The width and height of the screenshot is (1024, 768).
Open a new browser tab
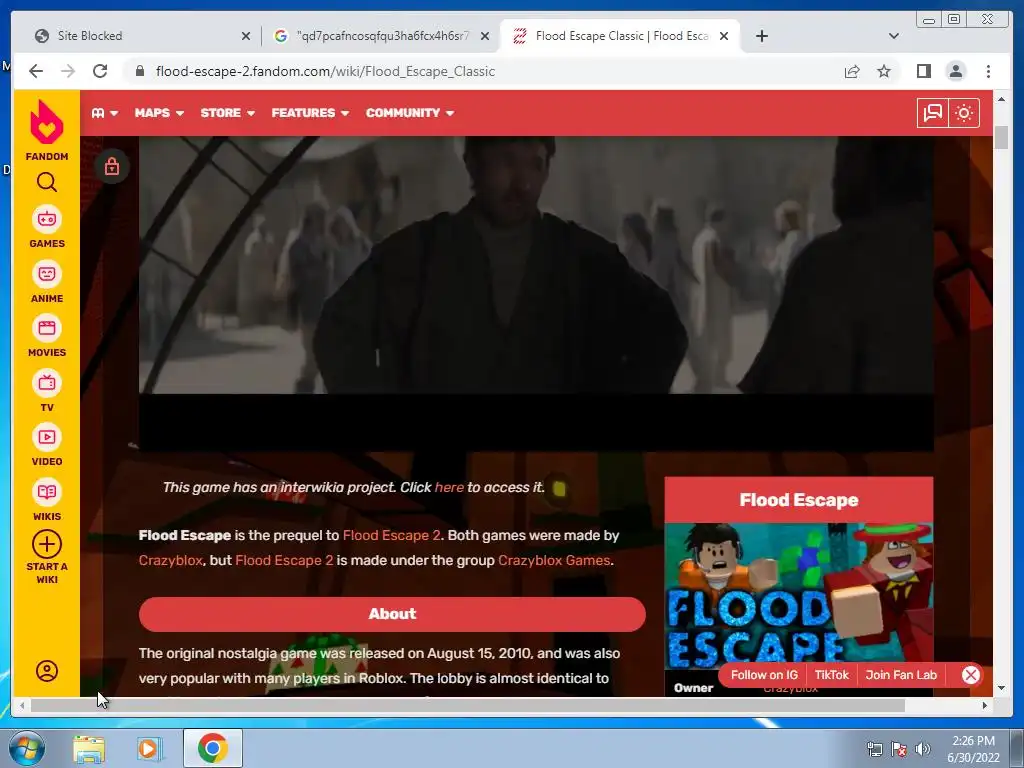coord(761,36)
